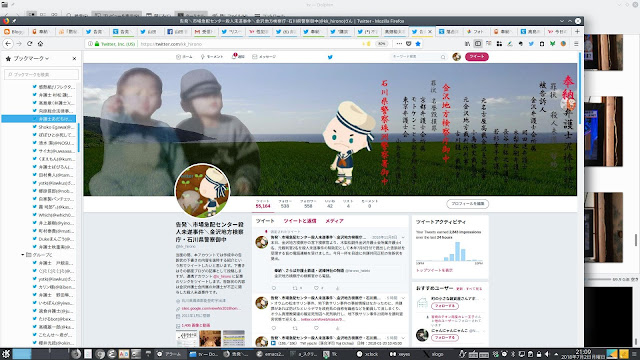Viewport: 640px width, 360px height.
Task: Click プロフィールを編集 button
Action: (467, 204)
